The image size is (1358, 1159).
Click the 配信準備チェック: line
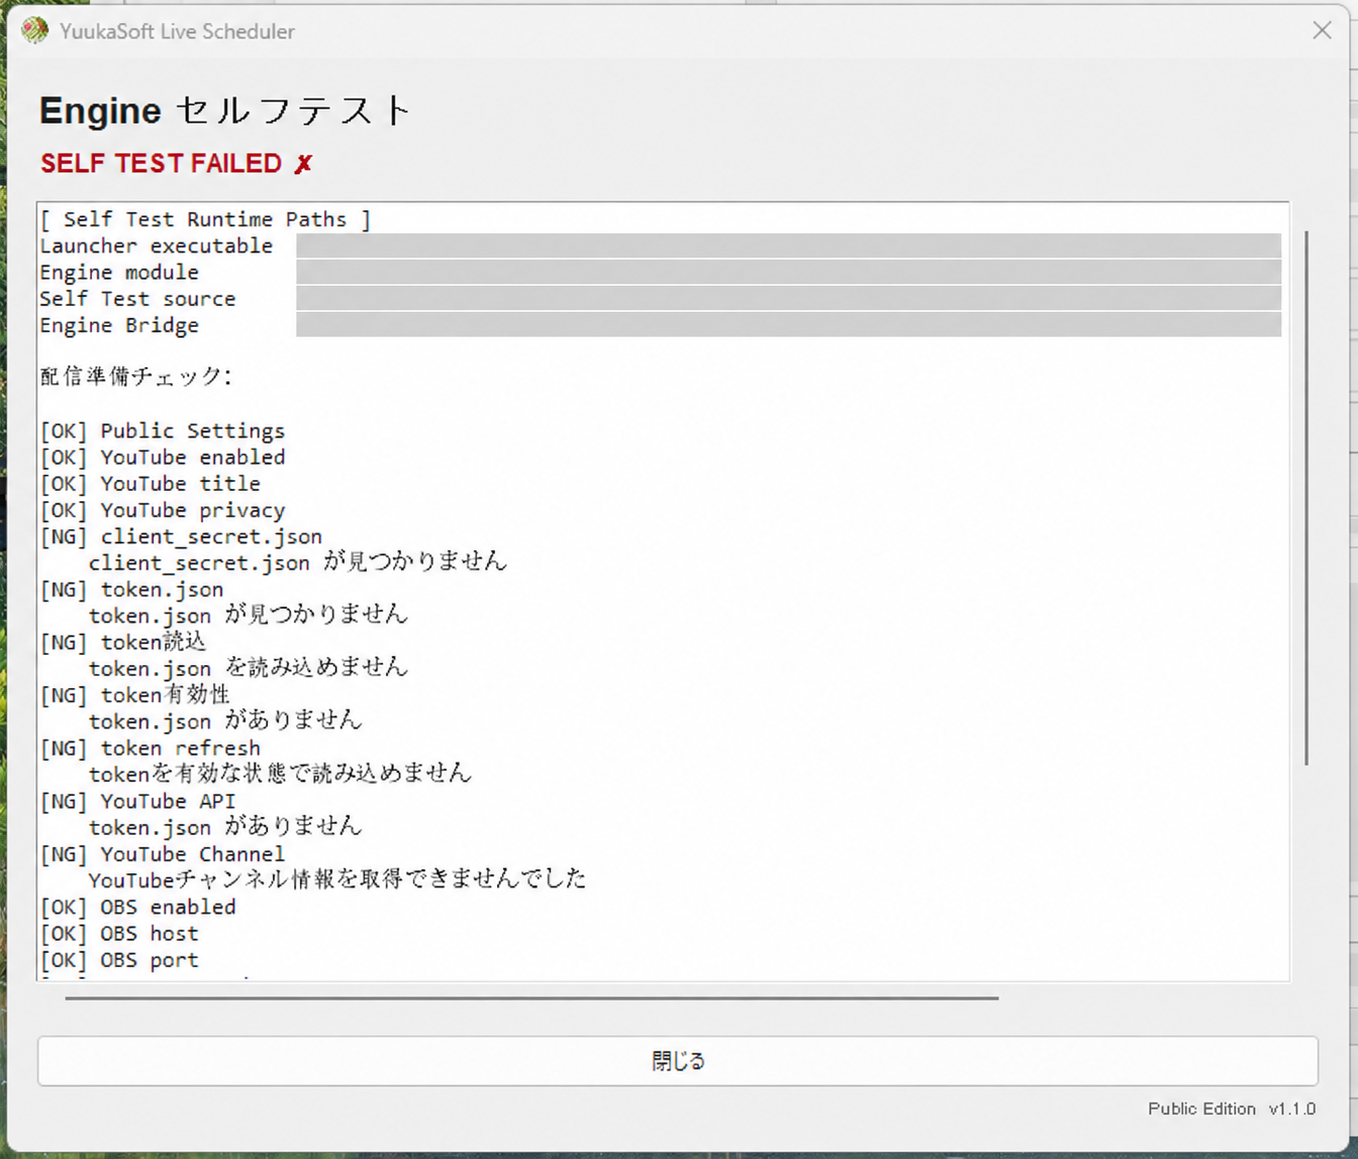136,376
